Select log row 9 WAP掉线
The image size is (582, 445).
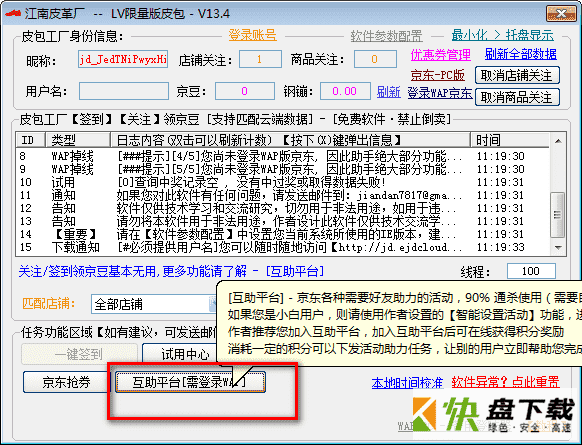[x=282, y=169]
